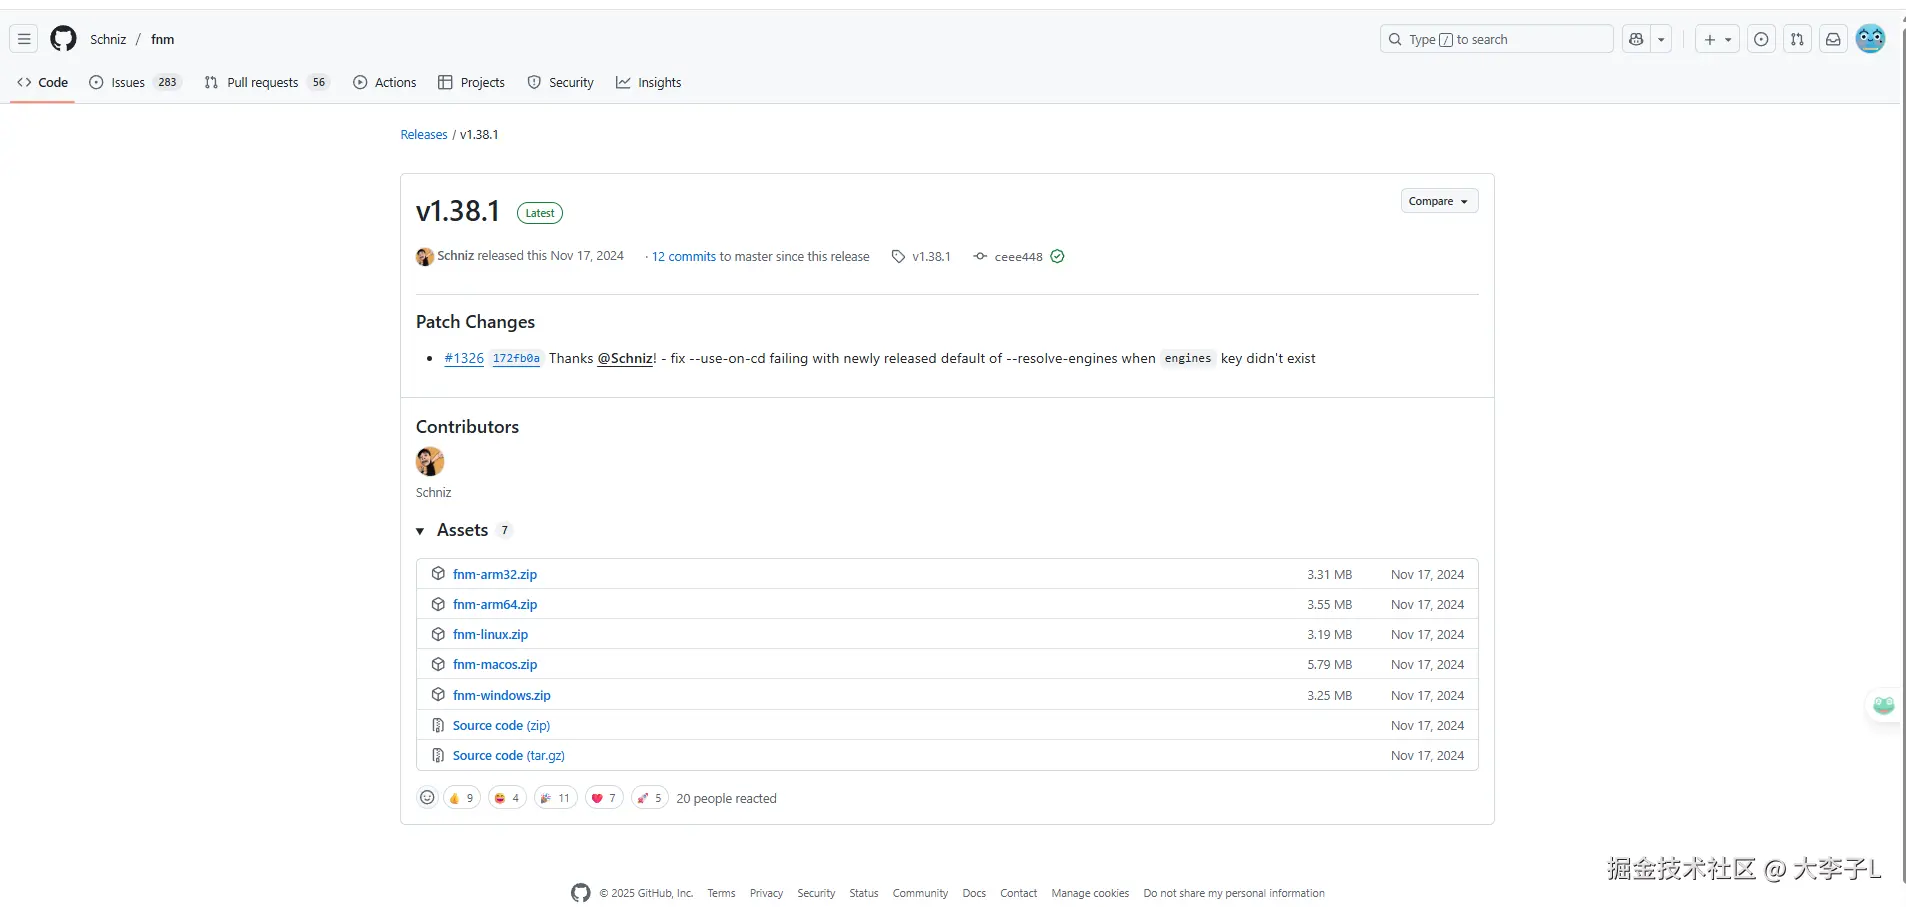The height and width of the screenshot is (907, 1906).
Task: Switch to the Security tab
Action: coord(560,83)
